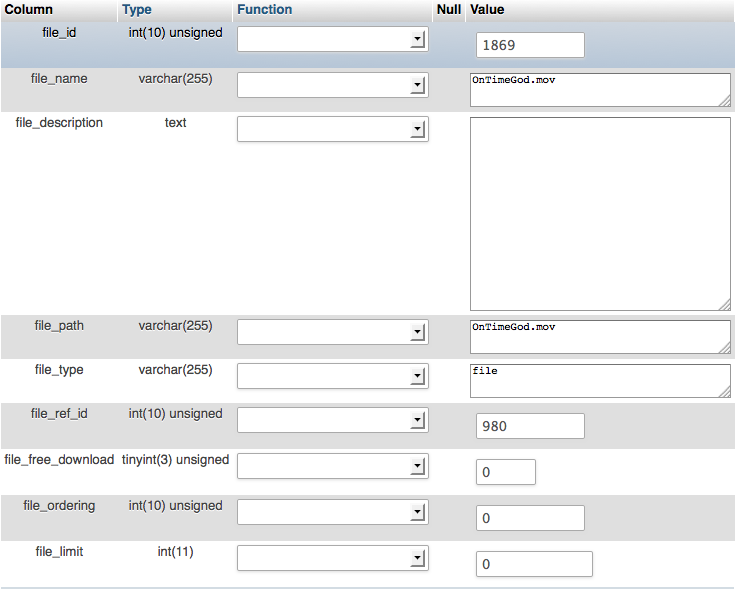Click varchar(255) type in file_path row
Image resolution: width=737 pixels, height=589 pixels.
pyautogui.click(x=175, y=326)
